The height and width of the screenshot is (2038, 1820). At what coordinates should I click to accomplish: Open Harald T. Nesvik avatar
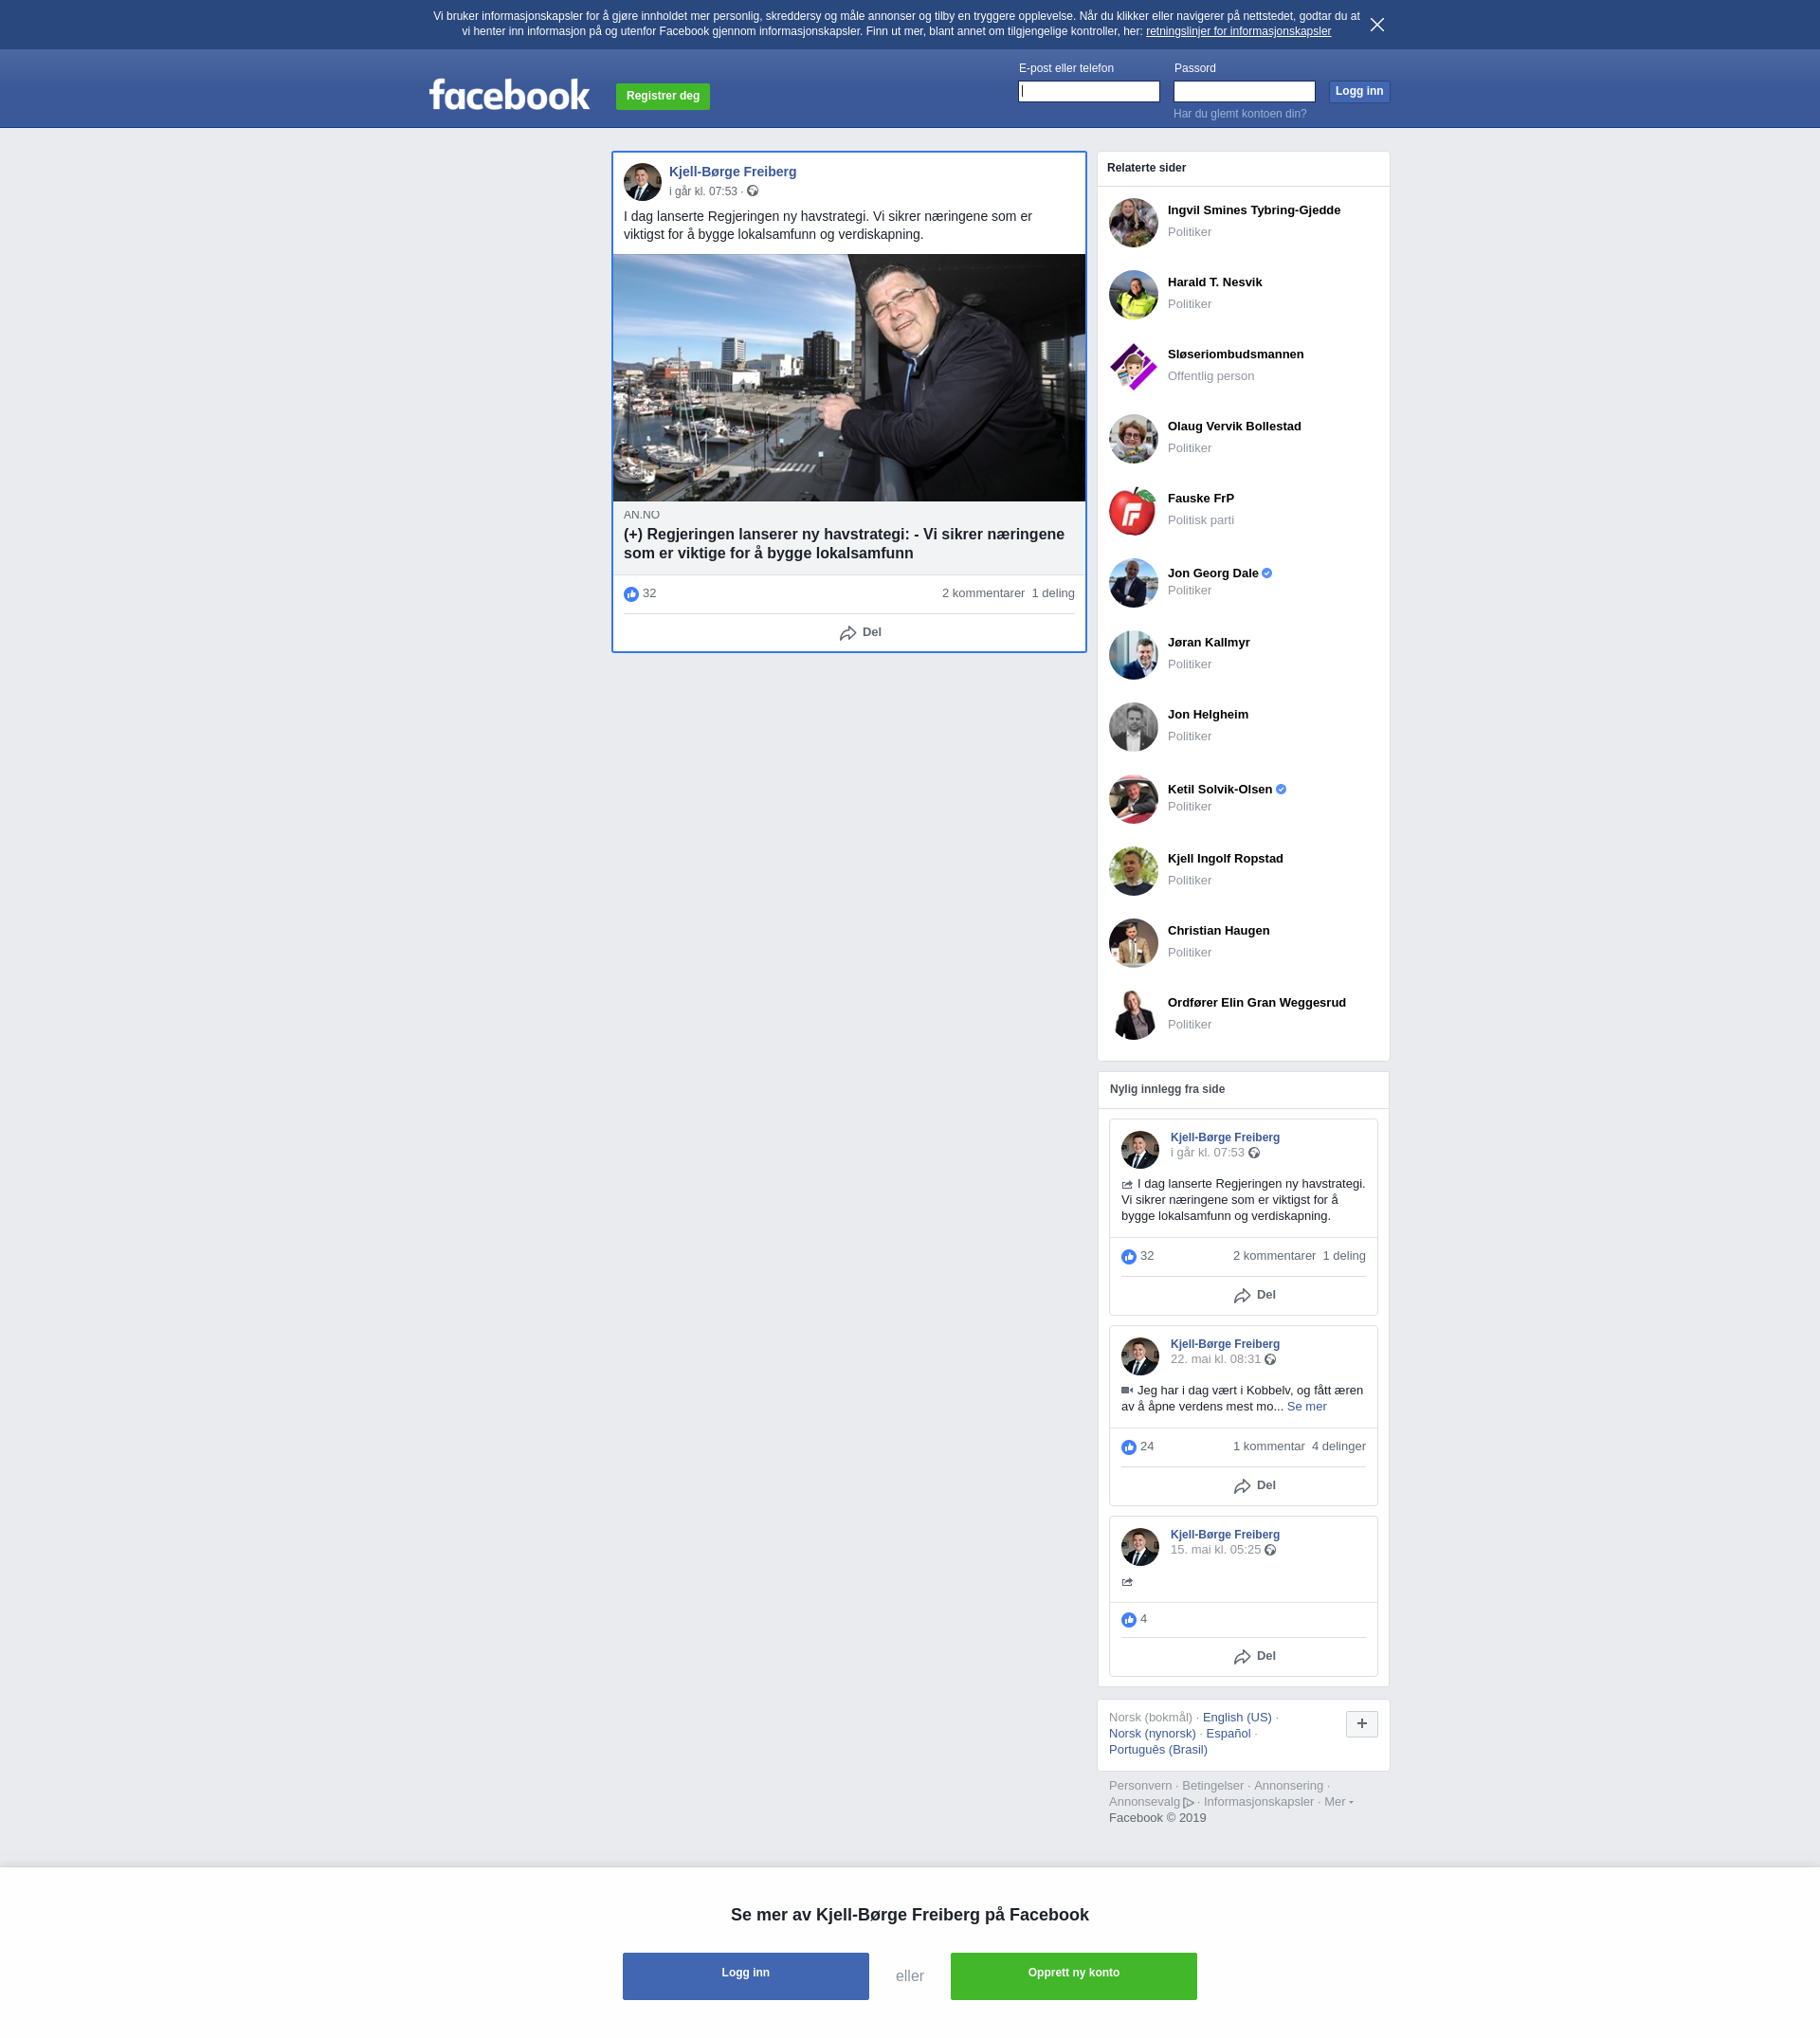click(x=1133, y=295)
